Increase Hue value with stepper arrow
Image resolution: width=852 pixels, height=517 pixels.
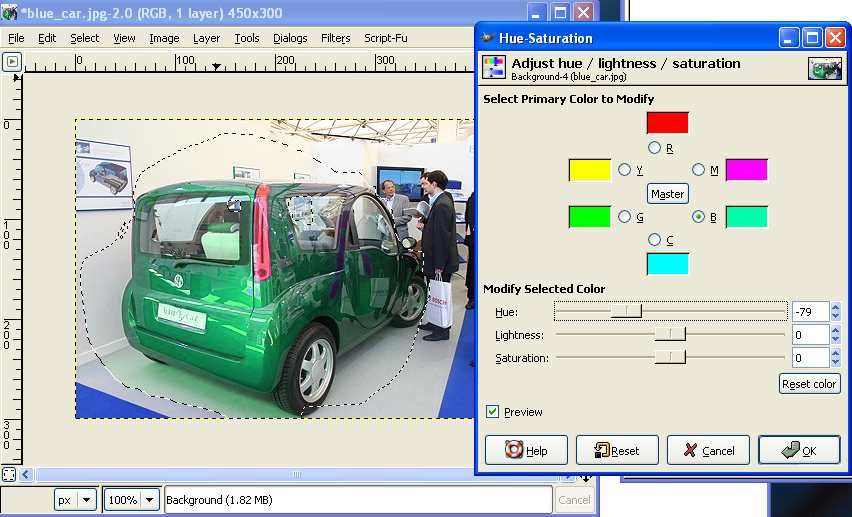tap(836, 307)
